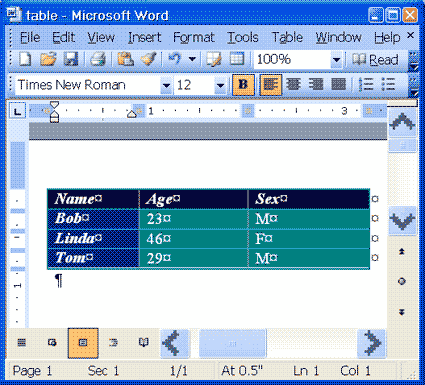Click vertical scrollbar down arrow
The image size is (425, 385).
403,221
